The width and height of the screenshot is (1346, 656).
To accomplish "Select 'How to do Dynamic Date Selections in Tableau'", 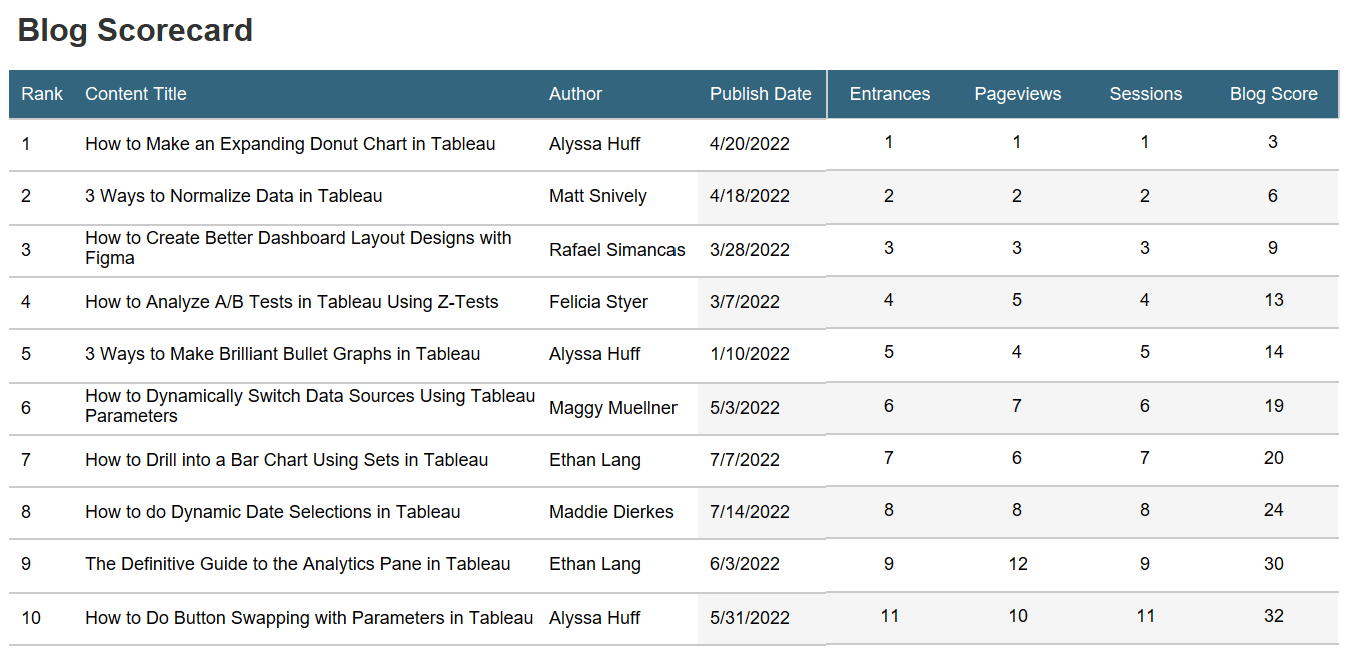I will [272, 512].
